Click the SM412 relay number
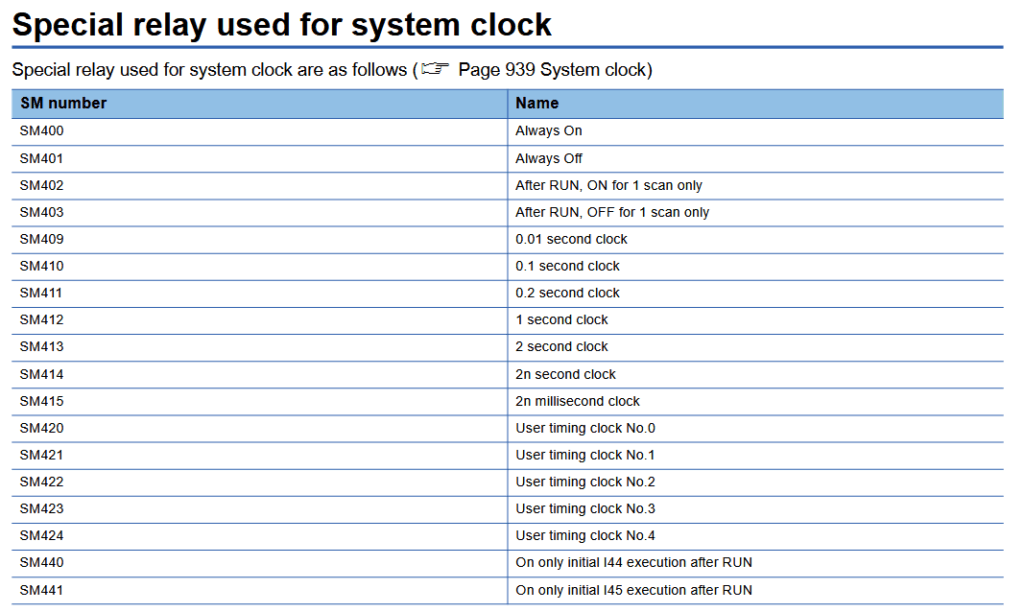The image size is (1024, 612). coord(42,320)
